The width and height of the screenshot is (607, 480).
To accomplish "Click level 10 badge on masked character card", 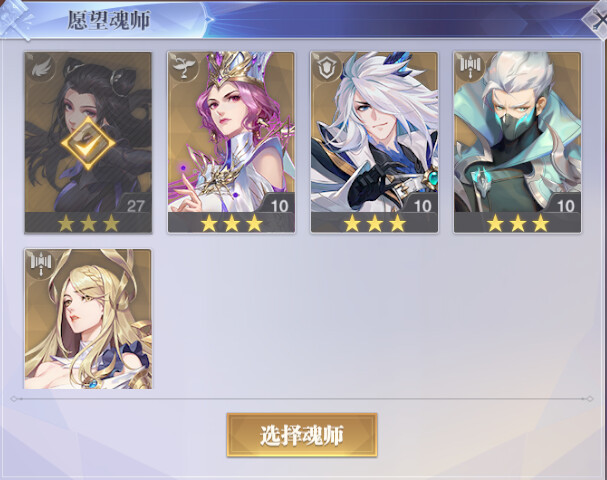I will coord(566,205).
